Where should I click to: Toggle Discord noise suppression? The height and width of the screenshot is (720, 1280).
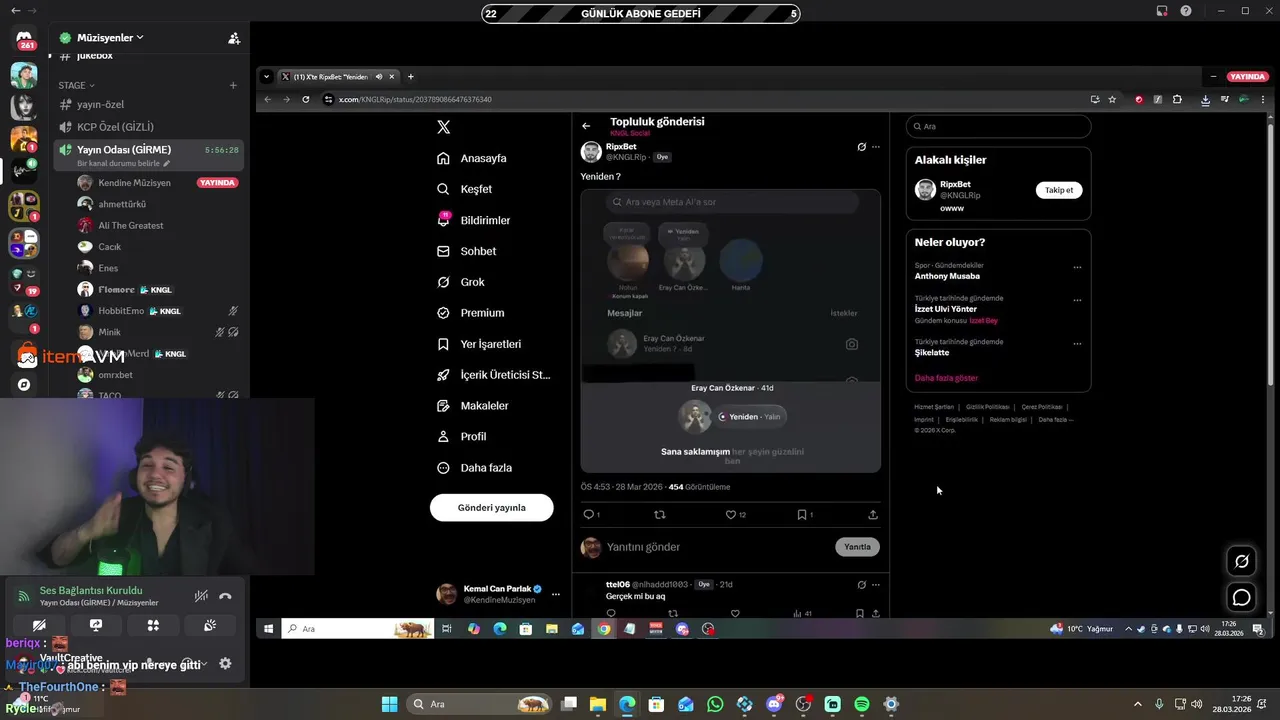pos(201,596)
